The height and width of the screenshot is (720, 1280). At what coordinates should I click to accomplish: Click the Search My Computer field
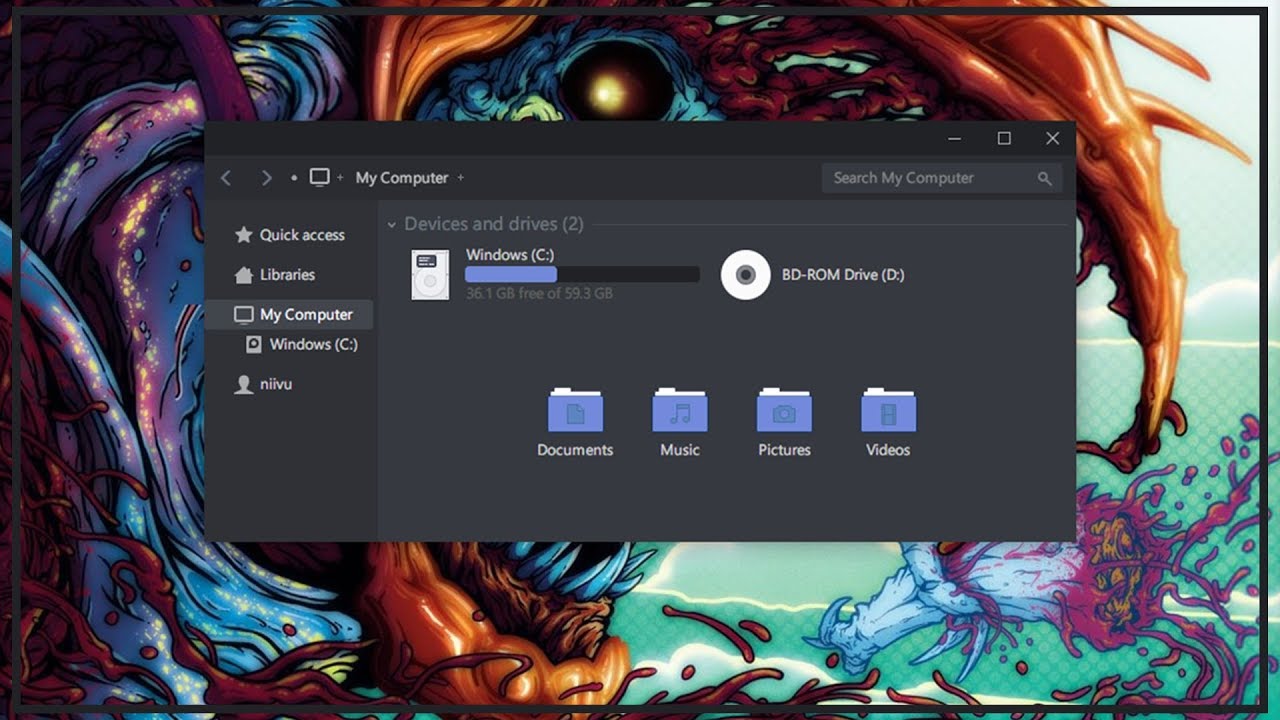pyautogui.click(x=942, y=178)
